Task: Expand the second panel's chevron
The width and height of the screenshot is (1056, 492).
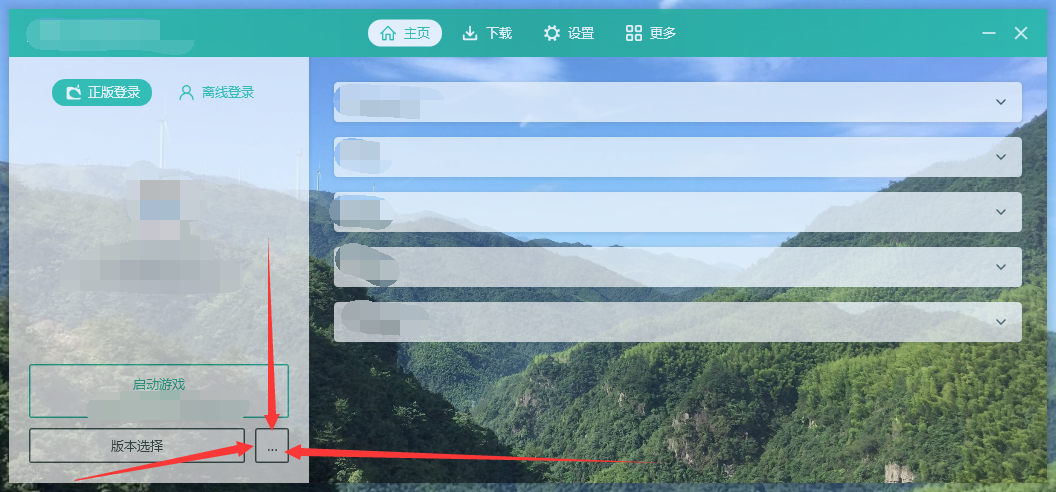Action: tap(1001, 157)
